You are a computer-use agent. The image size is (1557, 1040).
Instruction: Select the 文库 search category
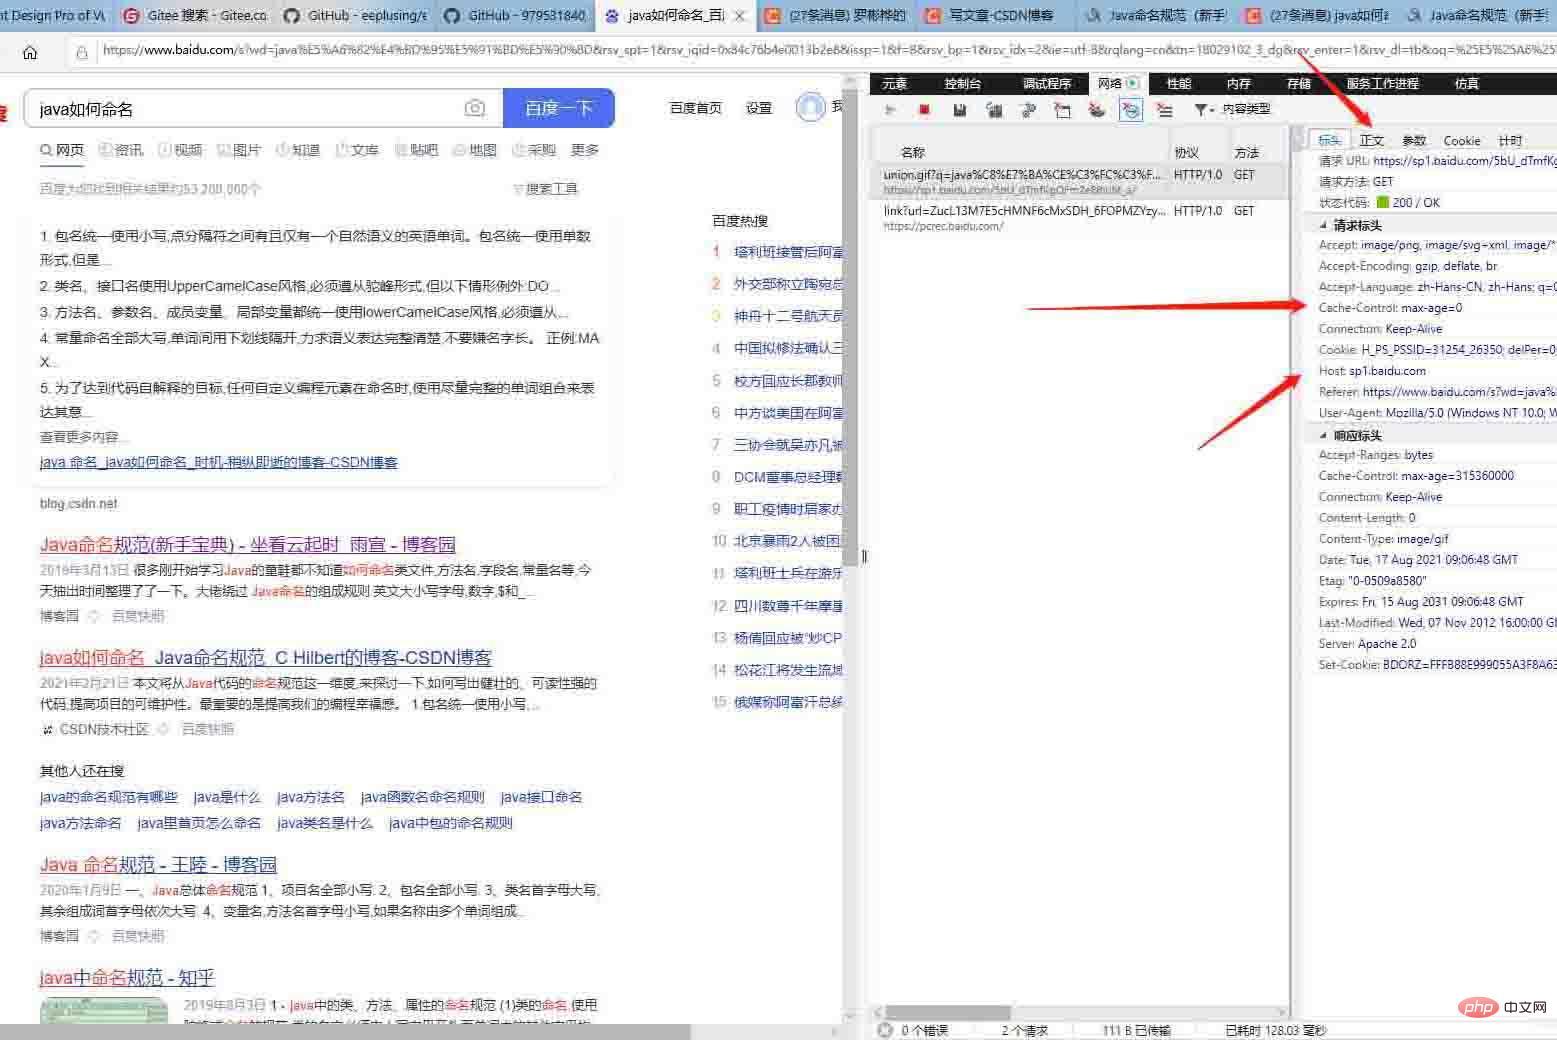357,150
